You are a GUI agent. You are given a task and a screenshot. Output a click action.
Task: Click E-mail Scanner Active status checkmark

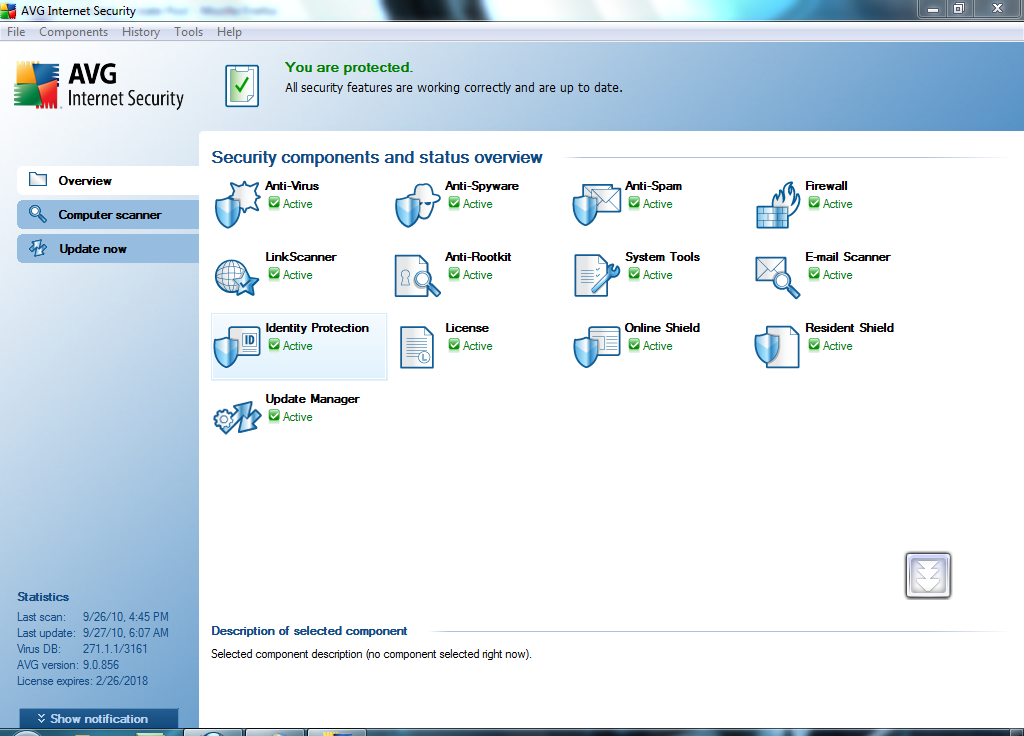(814, 274)
